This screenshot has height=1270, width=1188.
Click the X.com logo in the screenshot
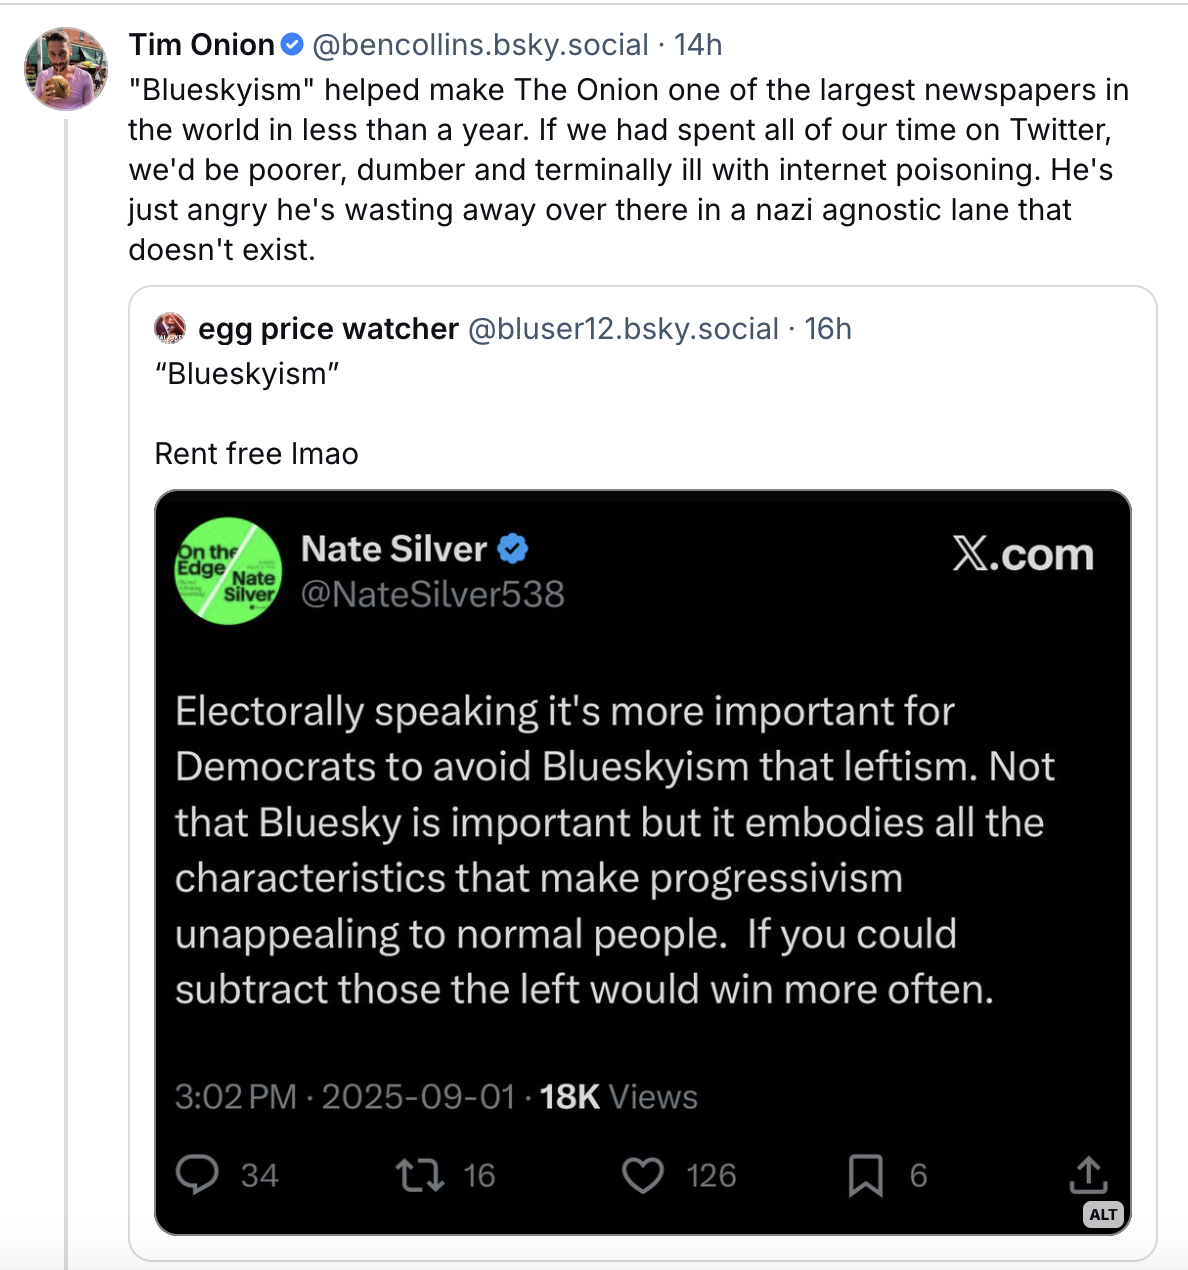coord(1023,554)
